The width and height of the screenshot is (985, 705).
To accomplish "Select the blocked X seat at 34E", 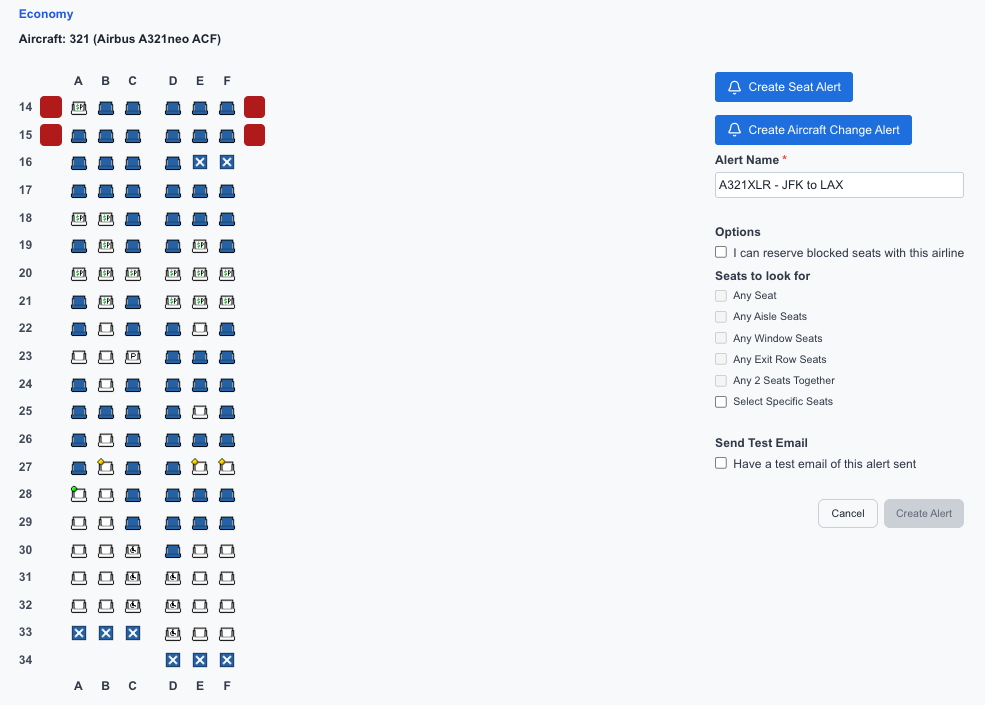I will click(x=199, y=659).
